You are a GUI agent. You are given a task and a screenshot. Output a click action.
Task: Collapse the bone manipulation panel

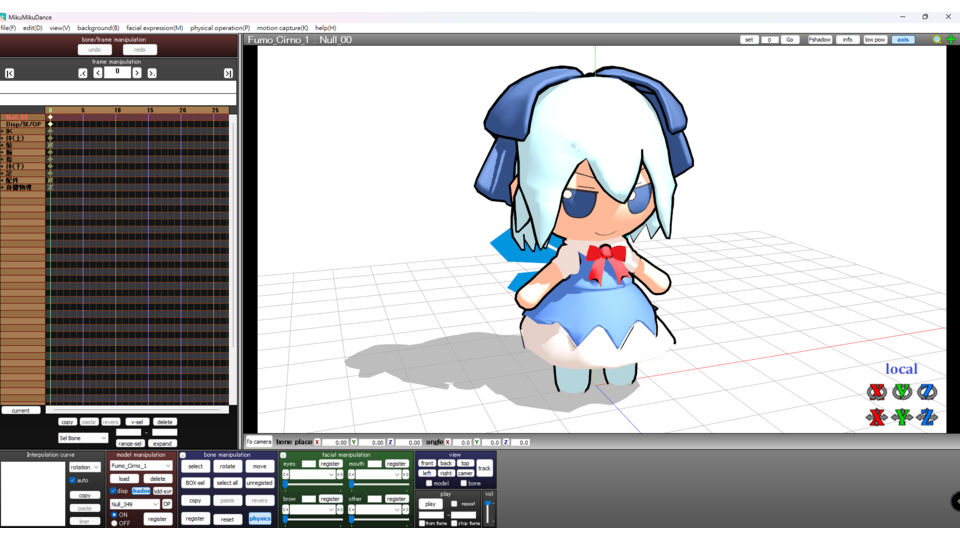pyautogui.click(x=182, y=456)
